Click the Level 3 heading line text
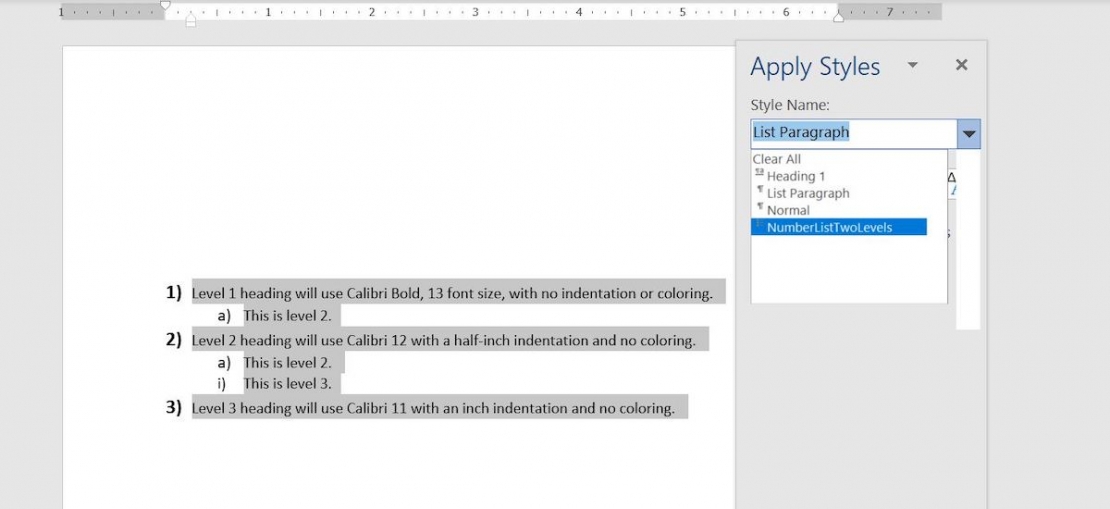This screenshot has height=509, width=1110. pos(433,408)
